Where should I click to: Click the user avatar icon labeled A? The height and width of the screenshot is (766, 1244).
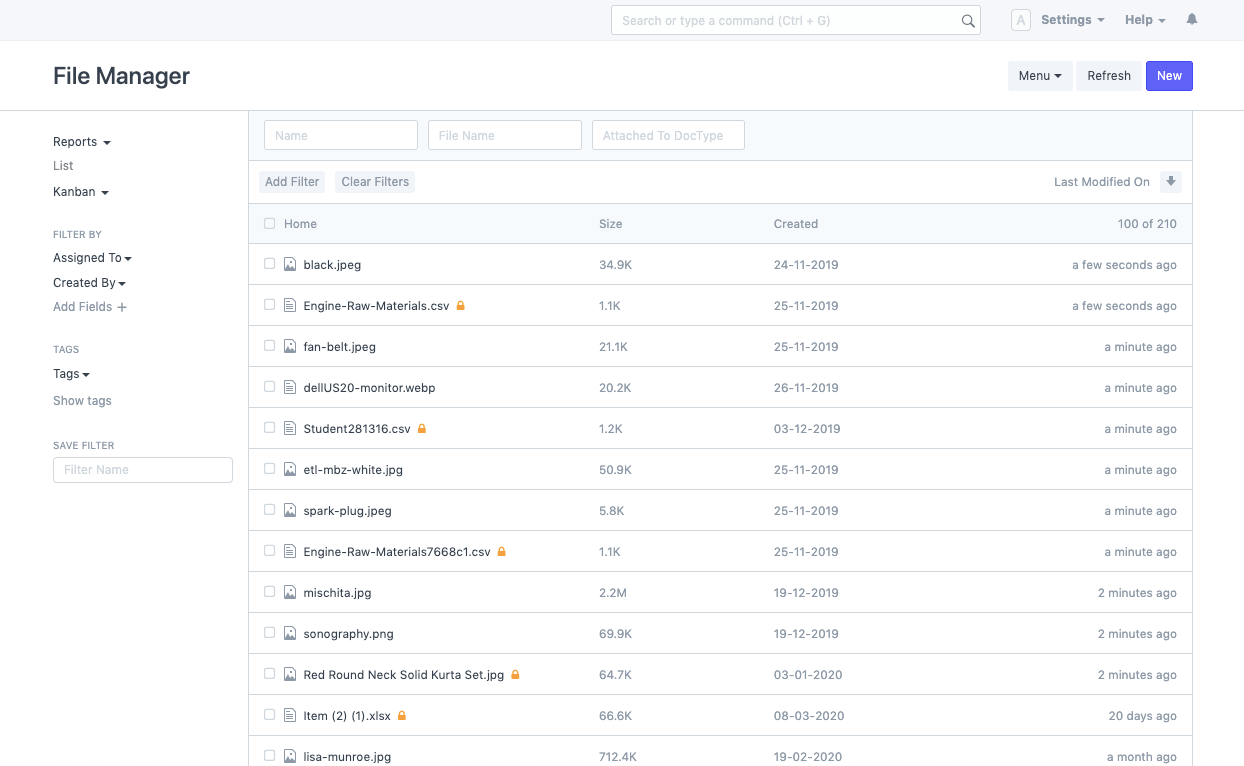pos(1020,20)
